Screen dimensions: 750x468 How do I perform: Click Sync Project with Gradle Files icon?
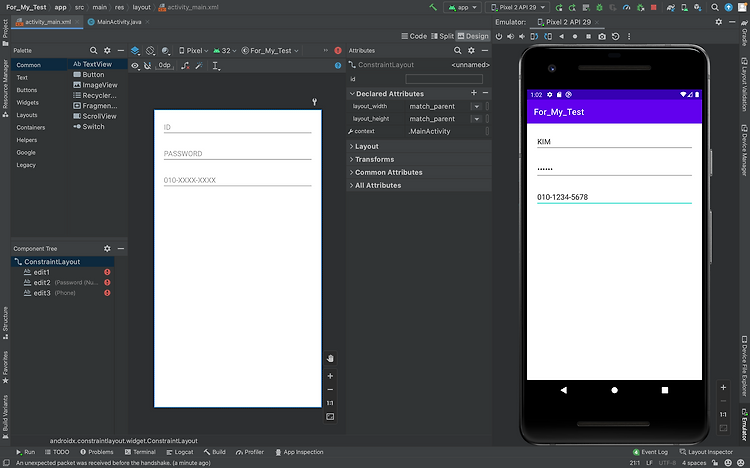tap(671, 8)
